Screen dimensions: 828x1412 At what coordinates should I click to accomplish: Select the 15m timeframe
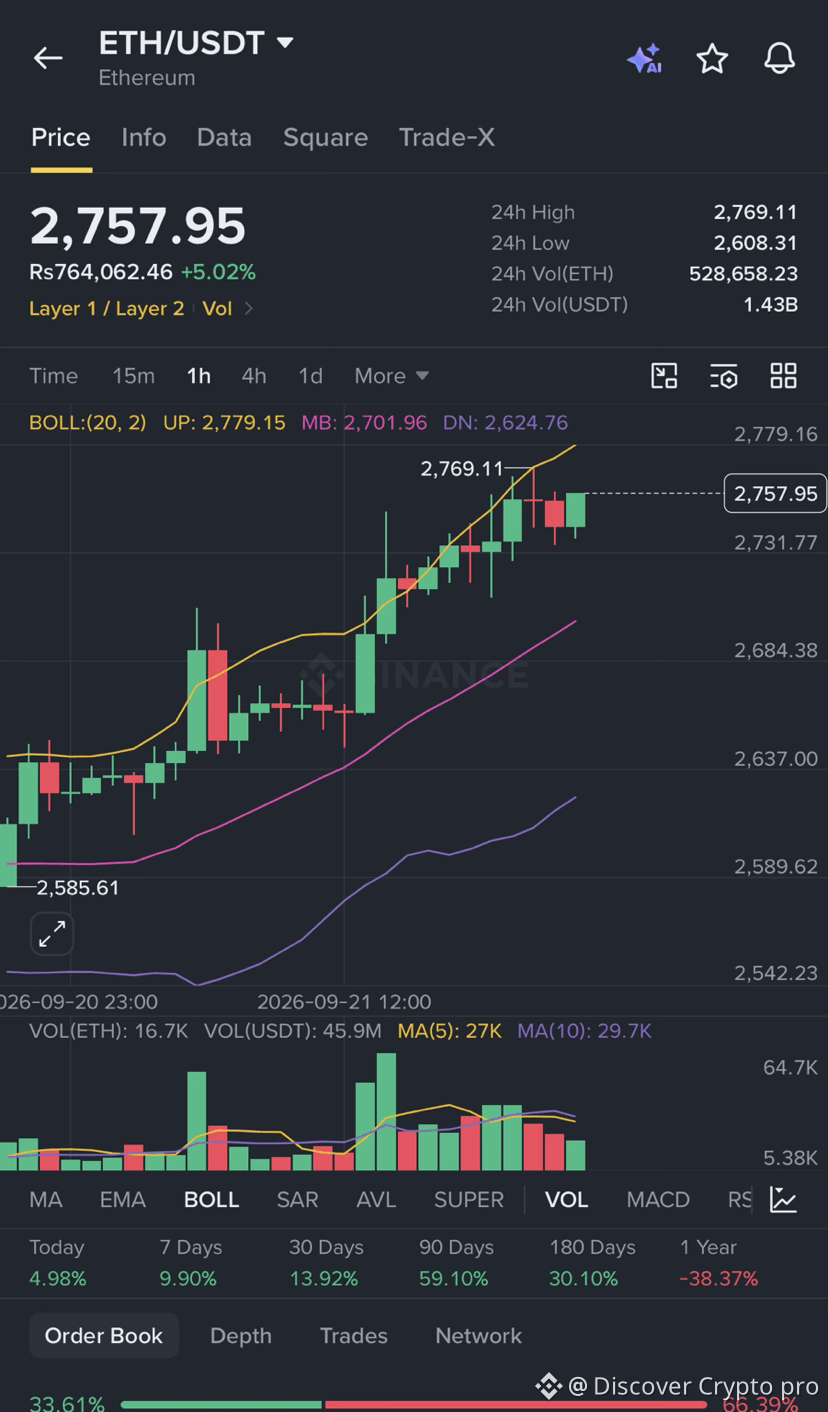pyautogui.click(x=133, y=376)
